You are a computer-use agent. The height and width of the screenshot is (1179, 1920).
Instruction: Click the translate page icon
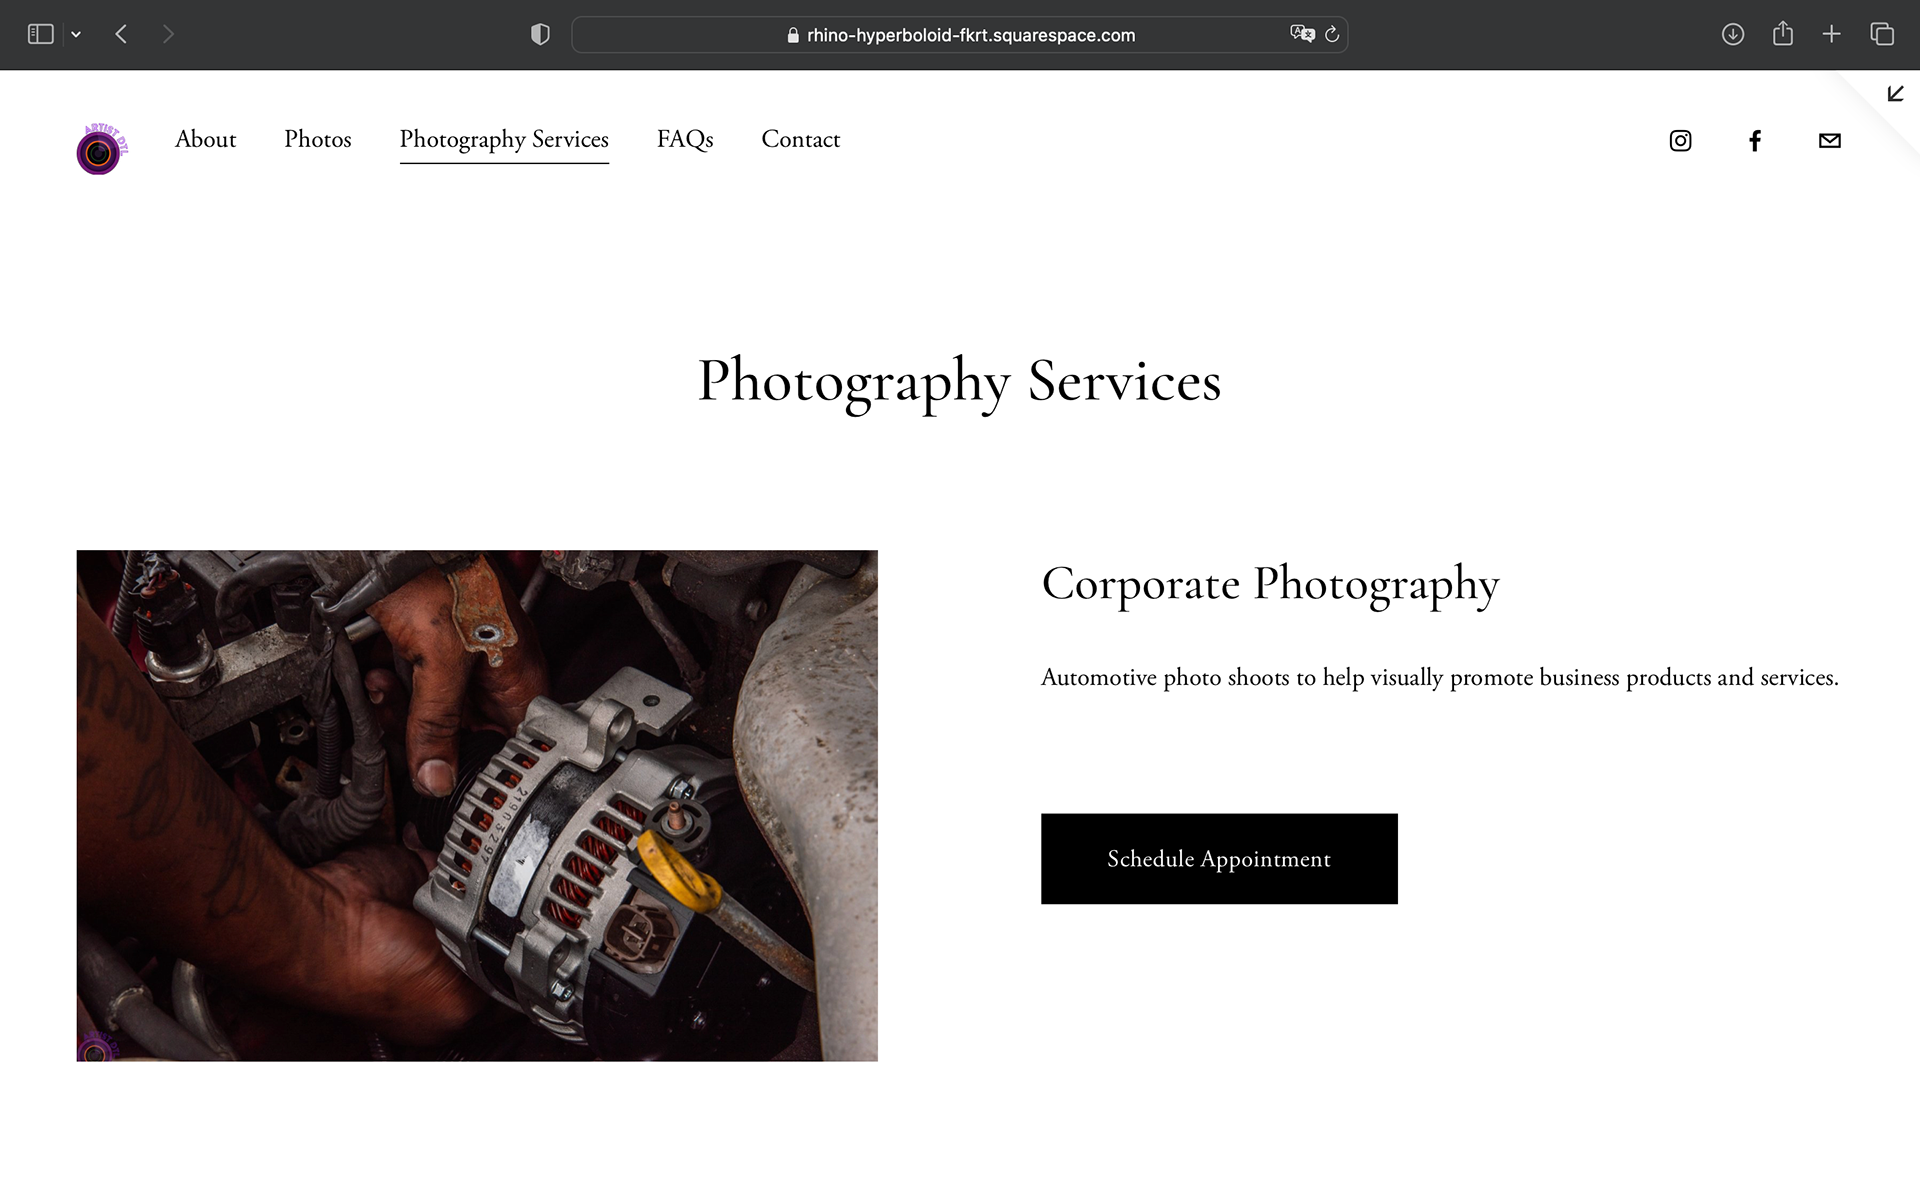click(1302, 34)
